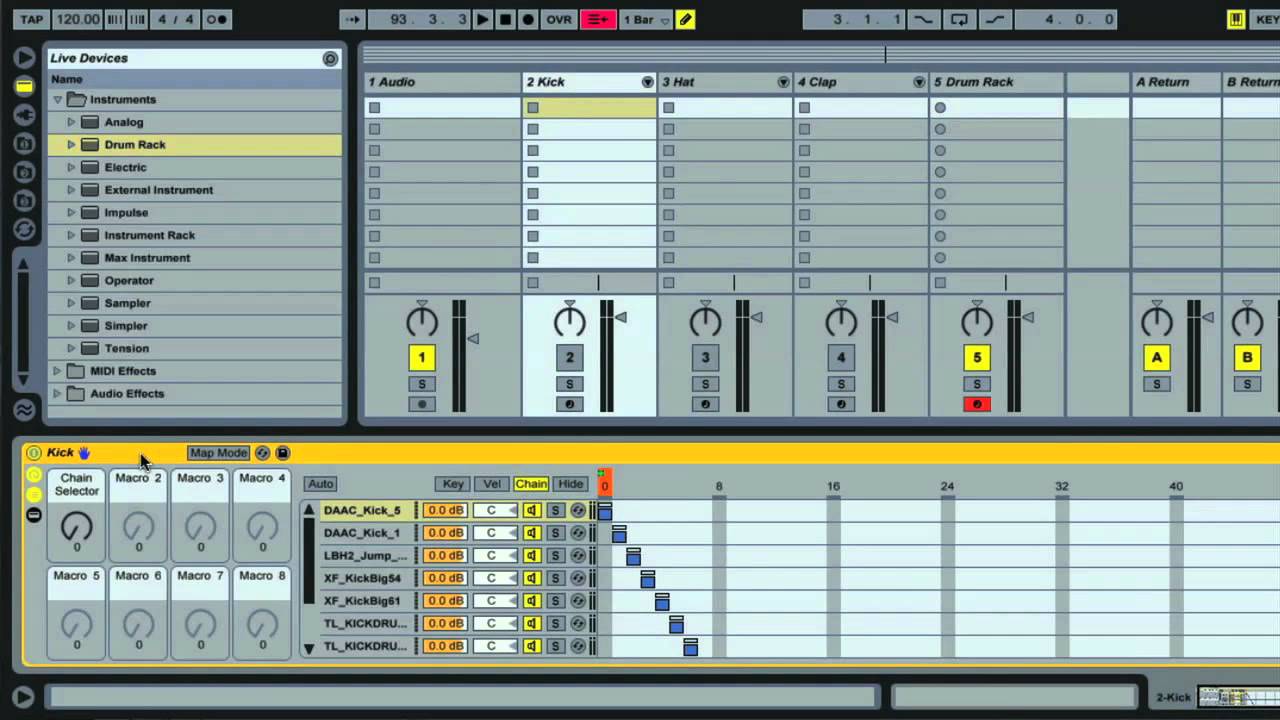
Task: Open the 2 Kick track chain dropdown
Action: pos(647,82)
